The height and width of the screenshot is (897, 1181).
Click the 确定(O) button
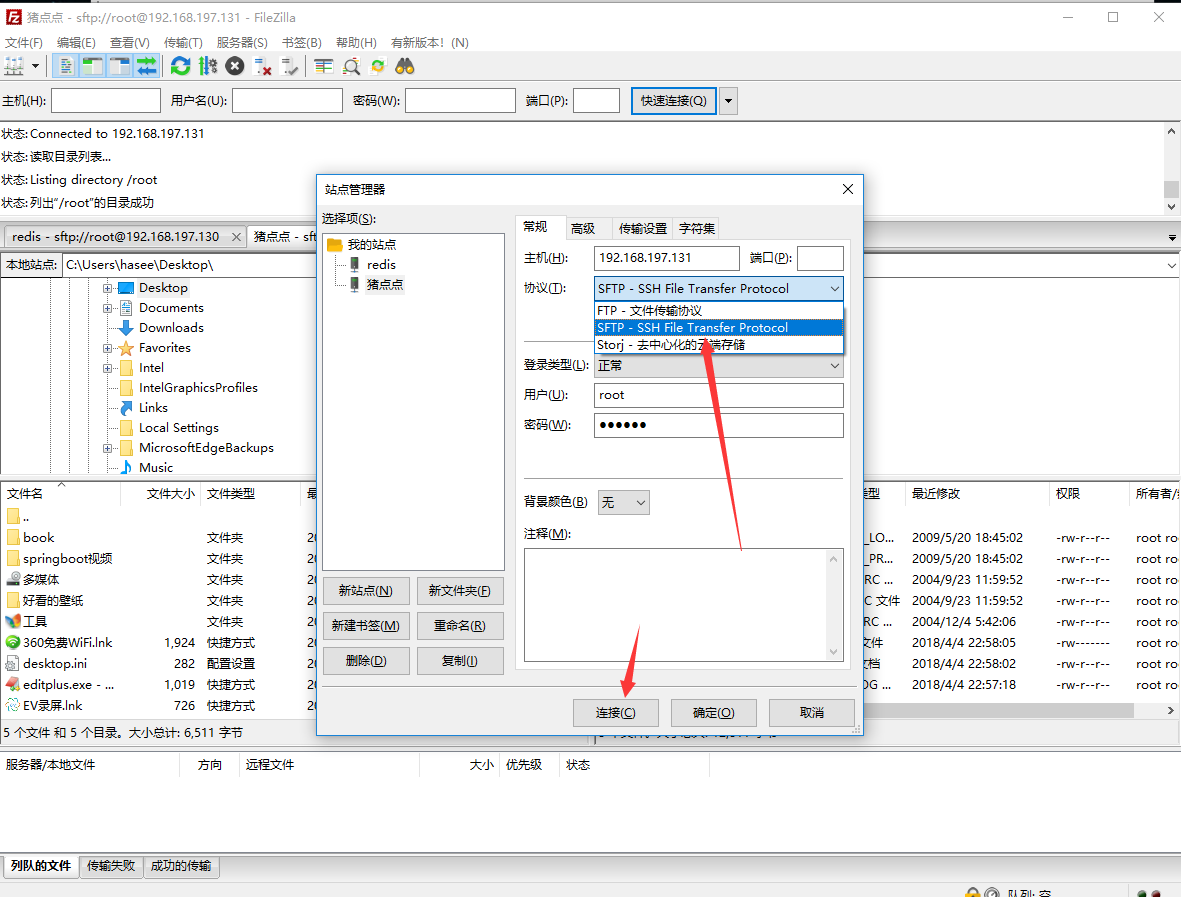[713, 712]
